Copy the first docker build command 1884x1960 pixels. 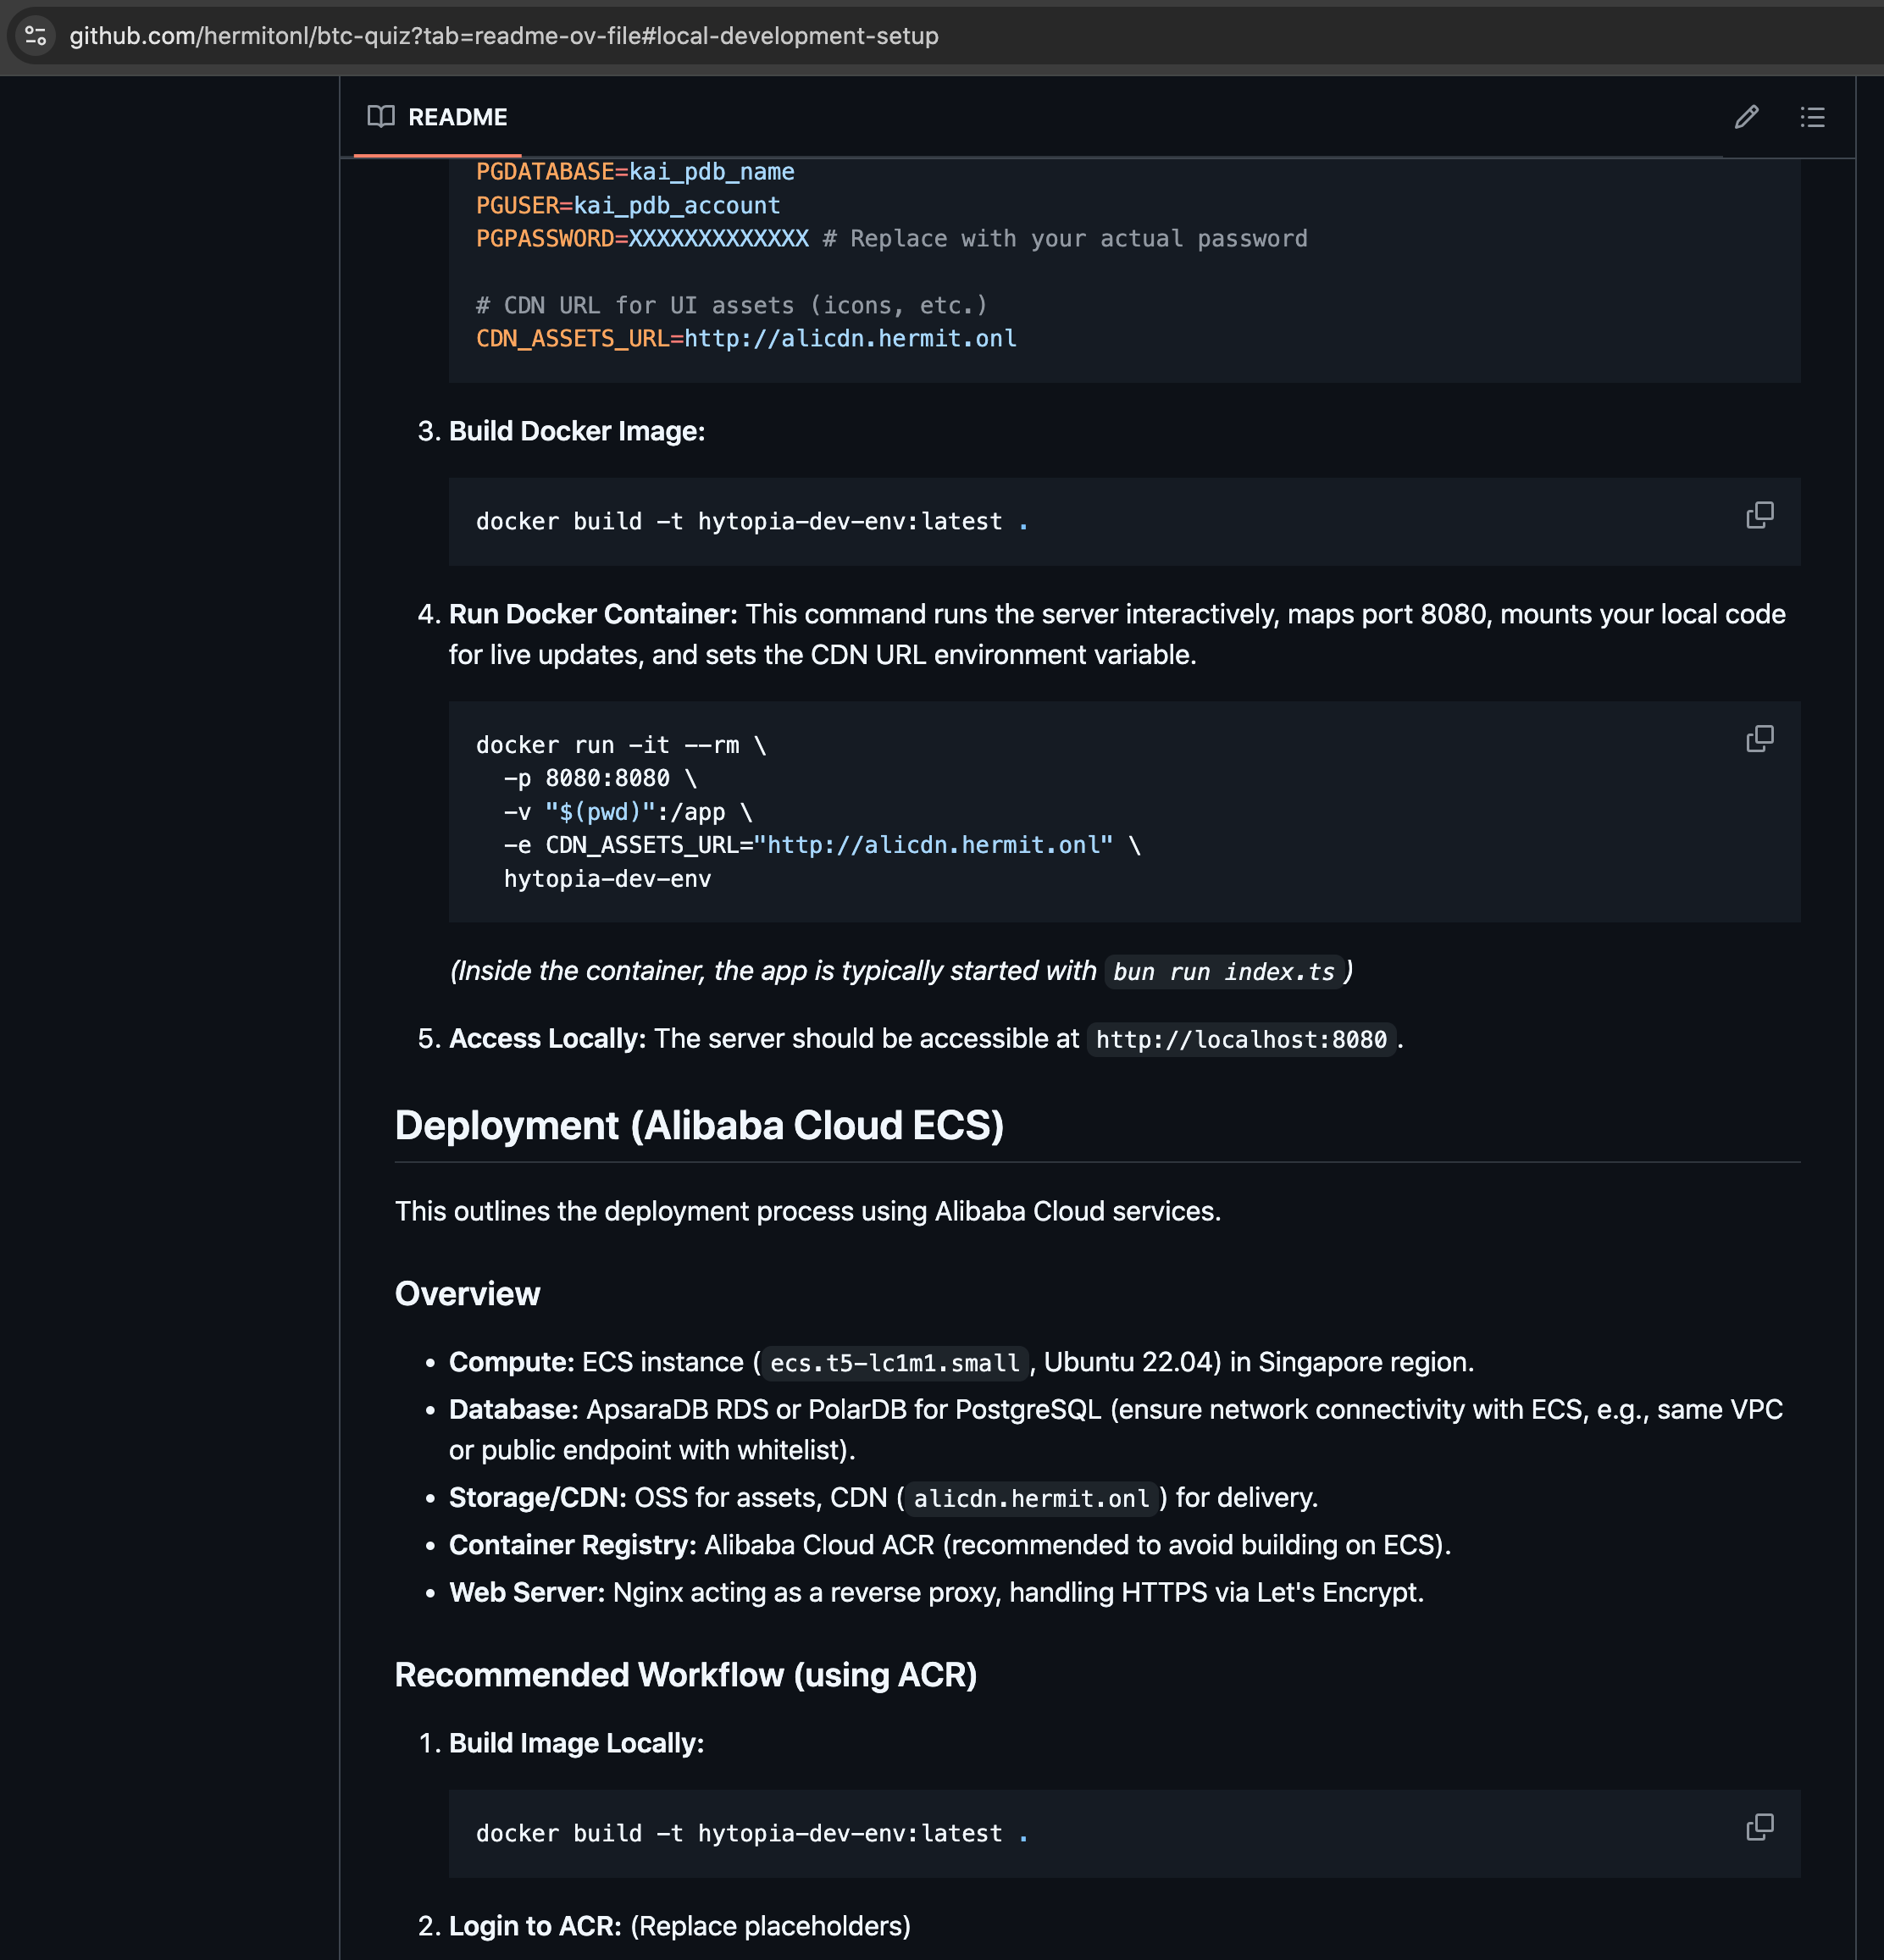[1759, 516]
